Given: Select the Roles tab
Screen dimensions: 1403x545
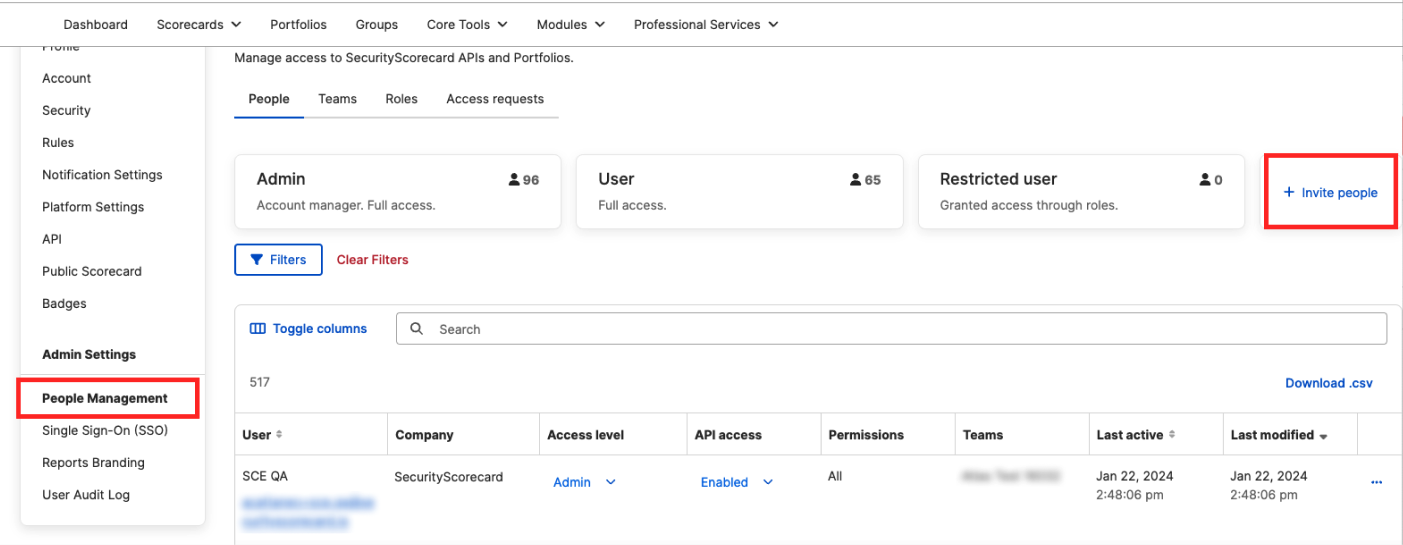Looking at the screenshot, I should 401,99.
